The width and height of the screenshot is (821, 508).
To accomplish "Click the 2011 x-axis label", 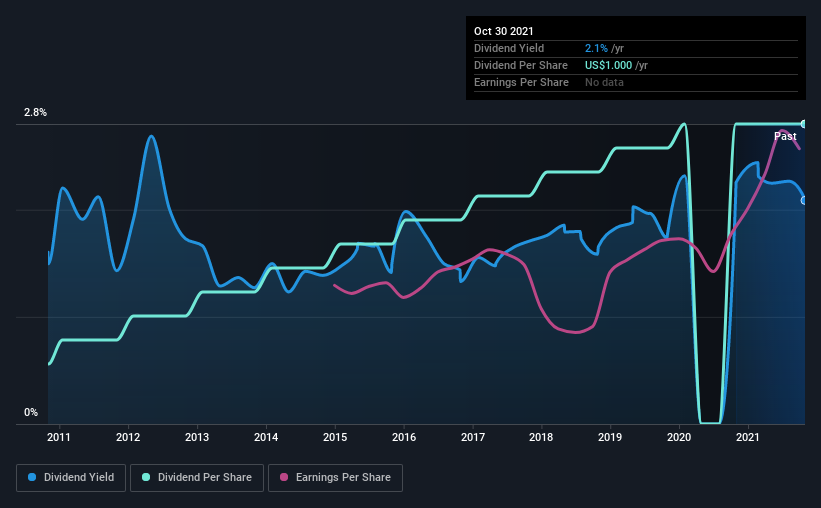I will pos(59,437).
